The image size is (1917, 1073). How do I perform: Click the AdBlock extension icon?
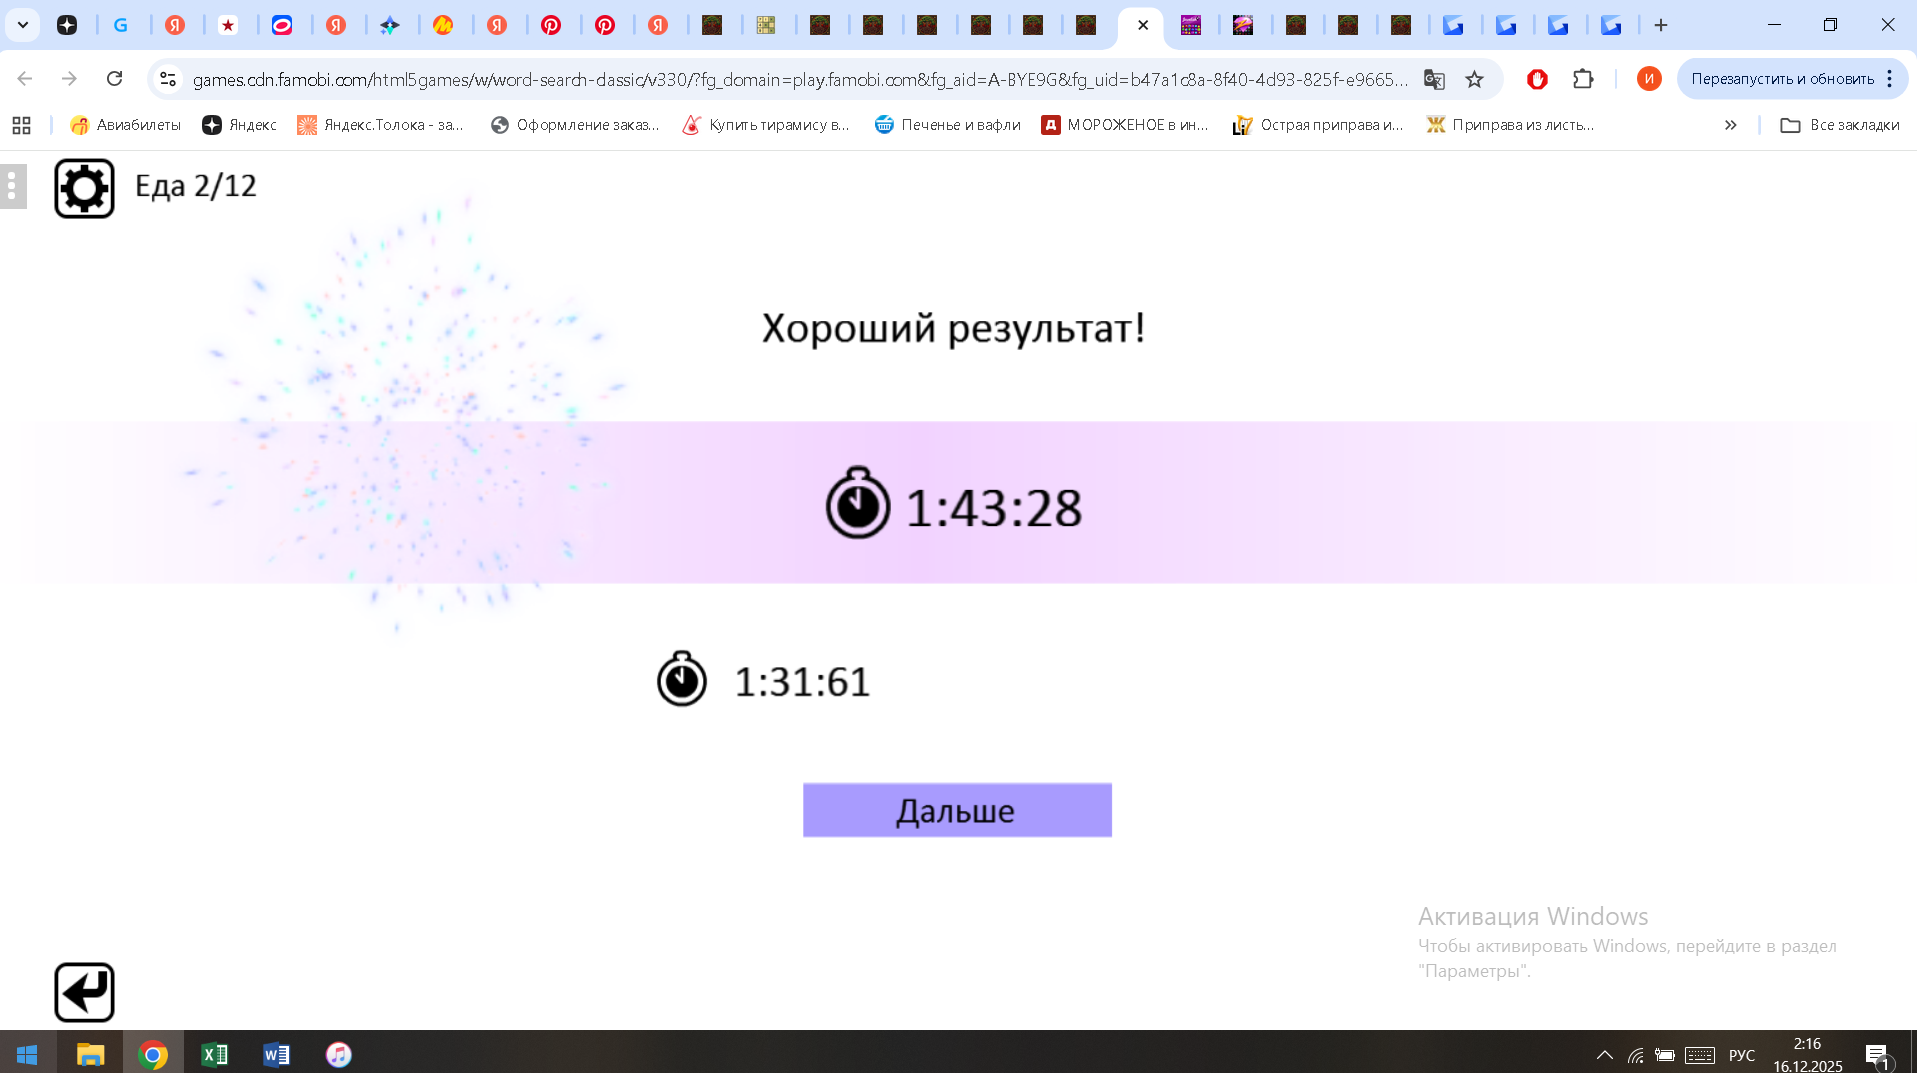pyautogui.click(x=1537, y=79)
